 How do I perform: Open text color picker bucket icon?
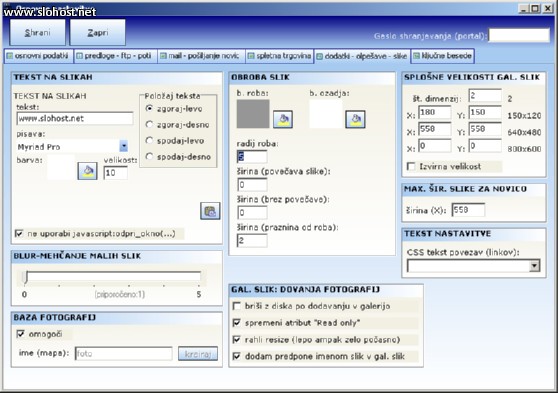pos(88,171)
